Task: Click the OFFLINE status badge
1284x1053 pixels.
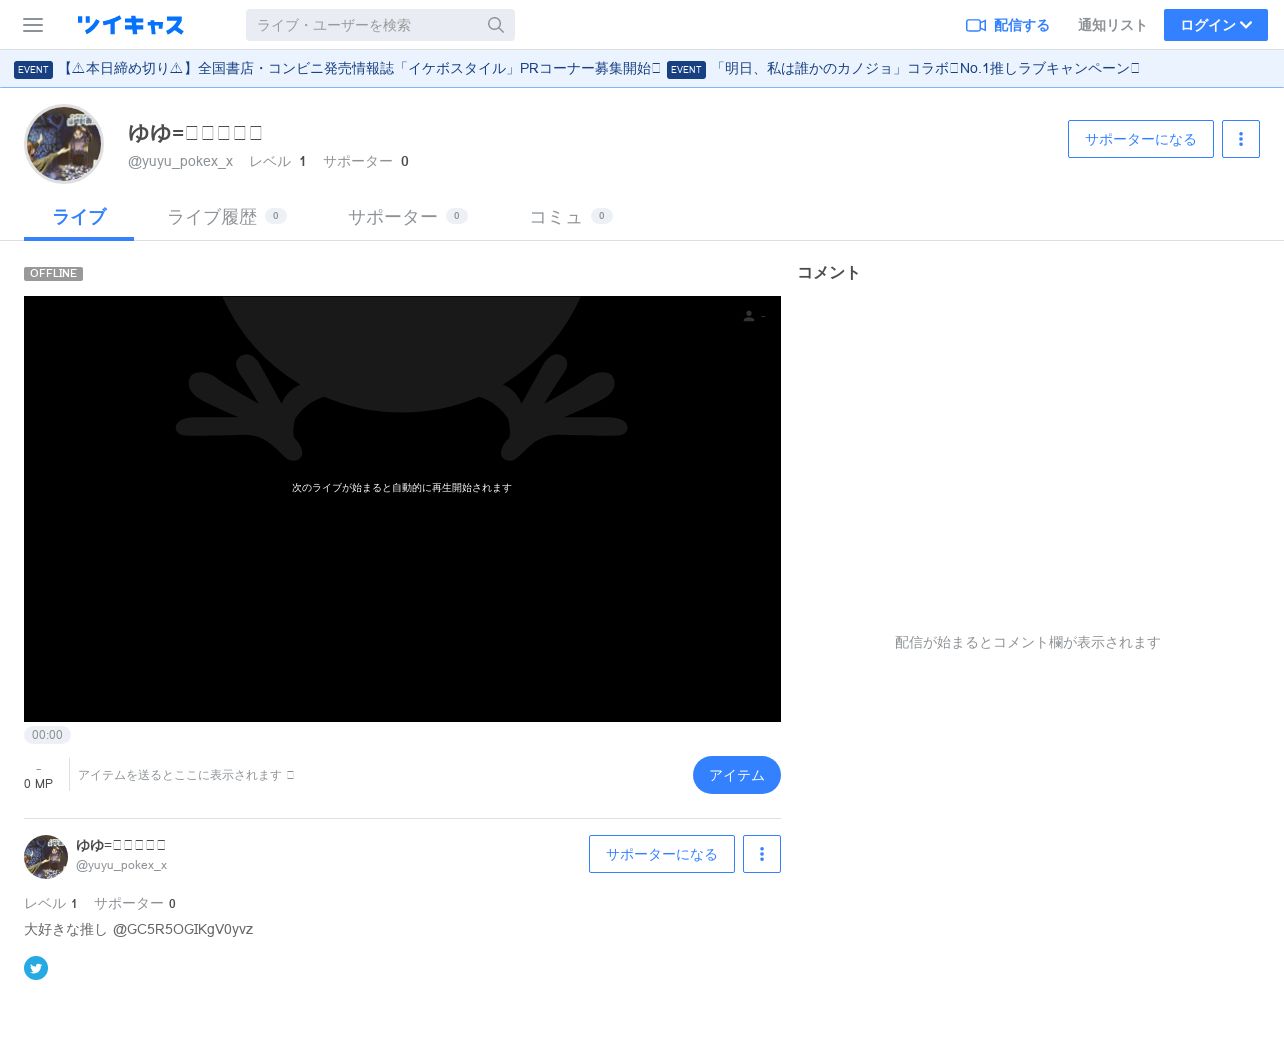Action: [53, 273]
